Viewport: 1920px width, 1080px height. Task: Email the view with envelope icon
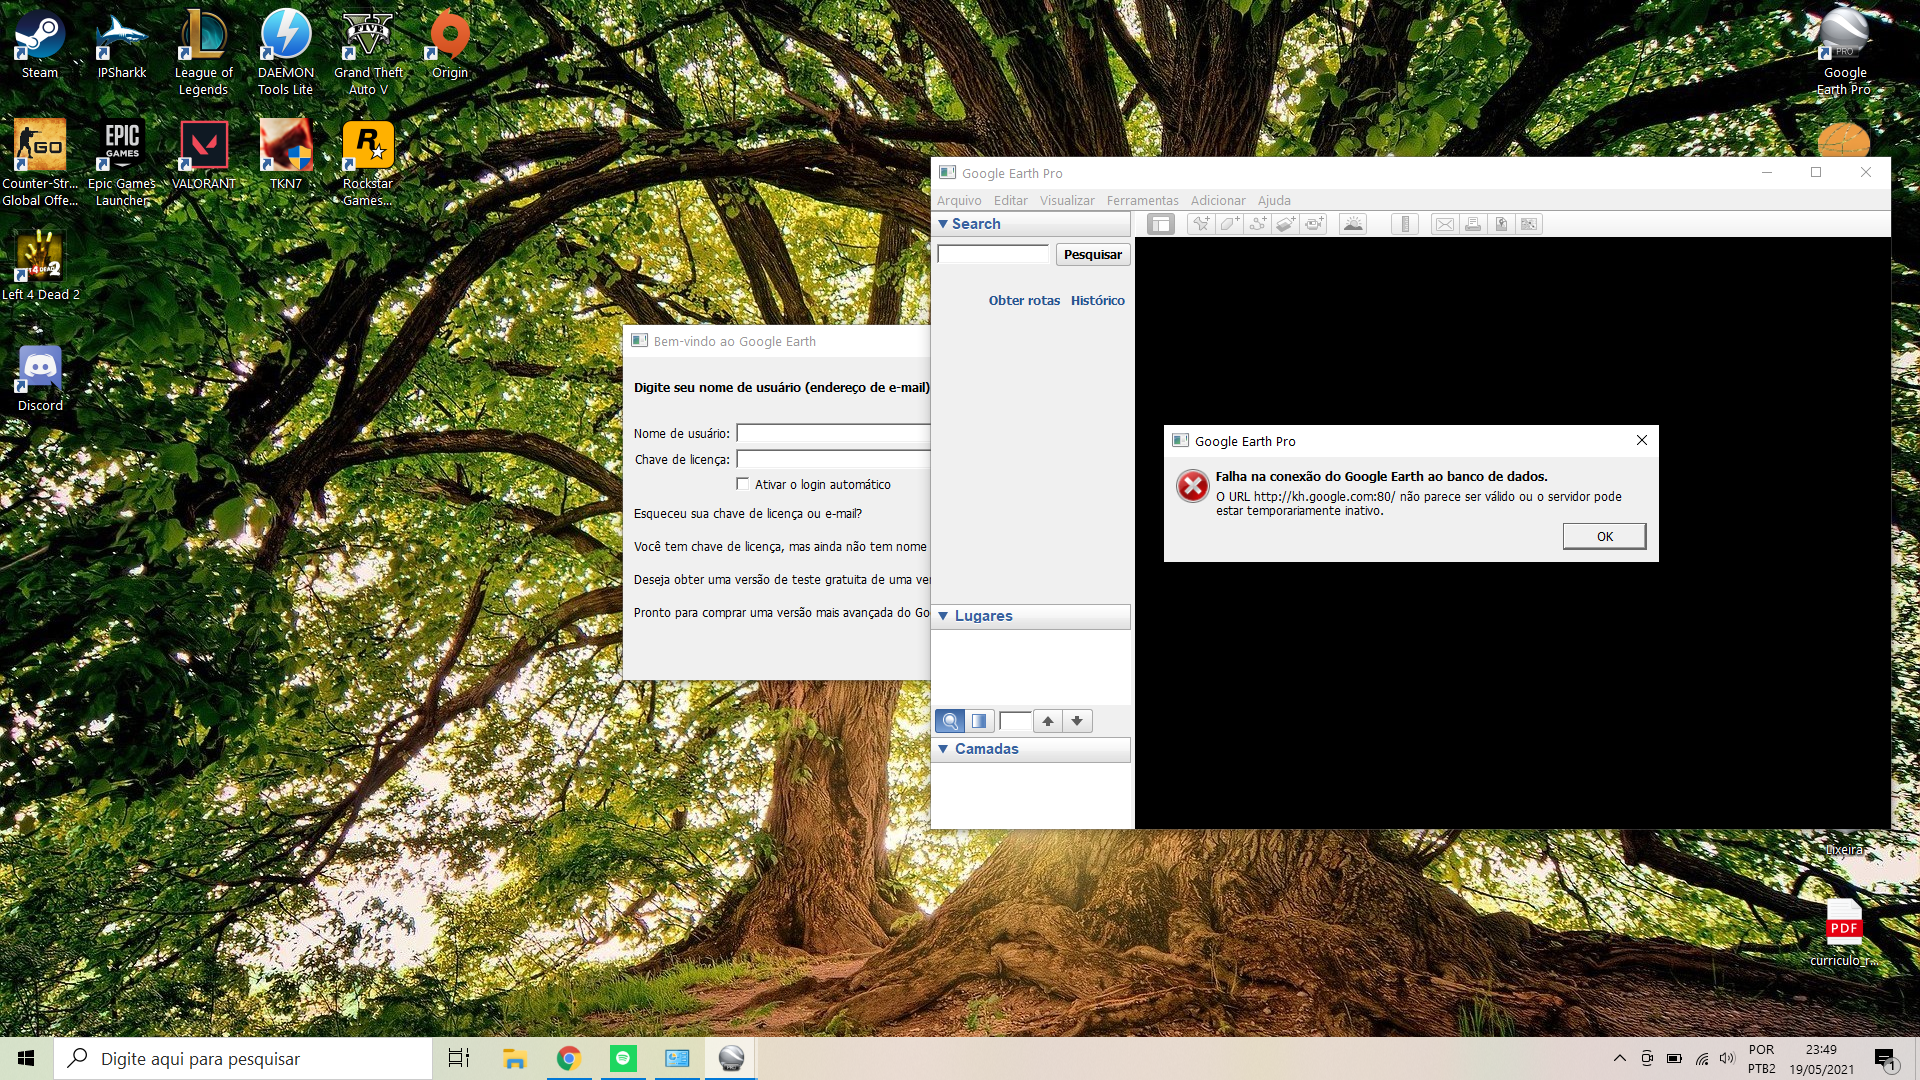pos(1445,224)
